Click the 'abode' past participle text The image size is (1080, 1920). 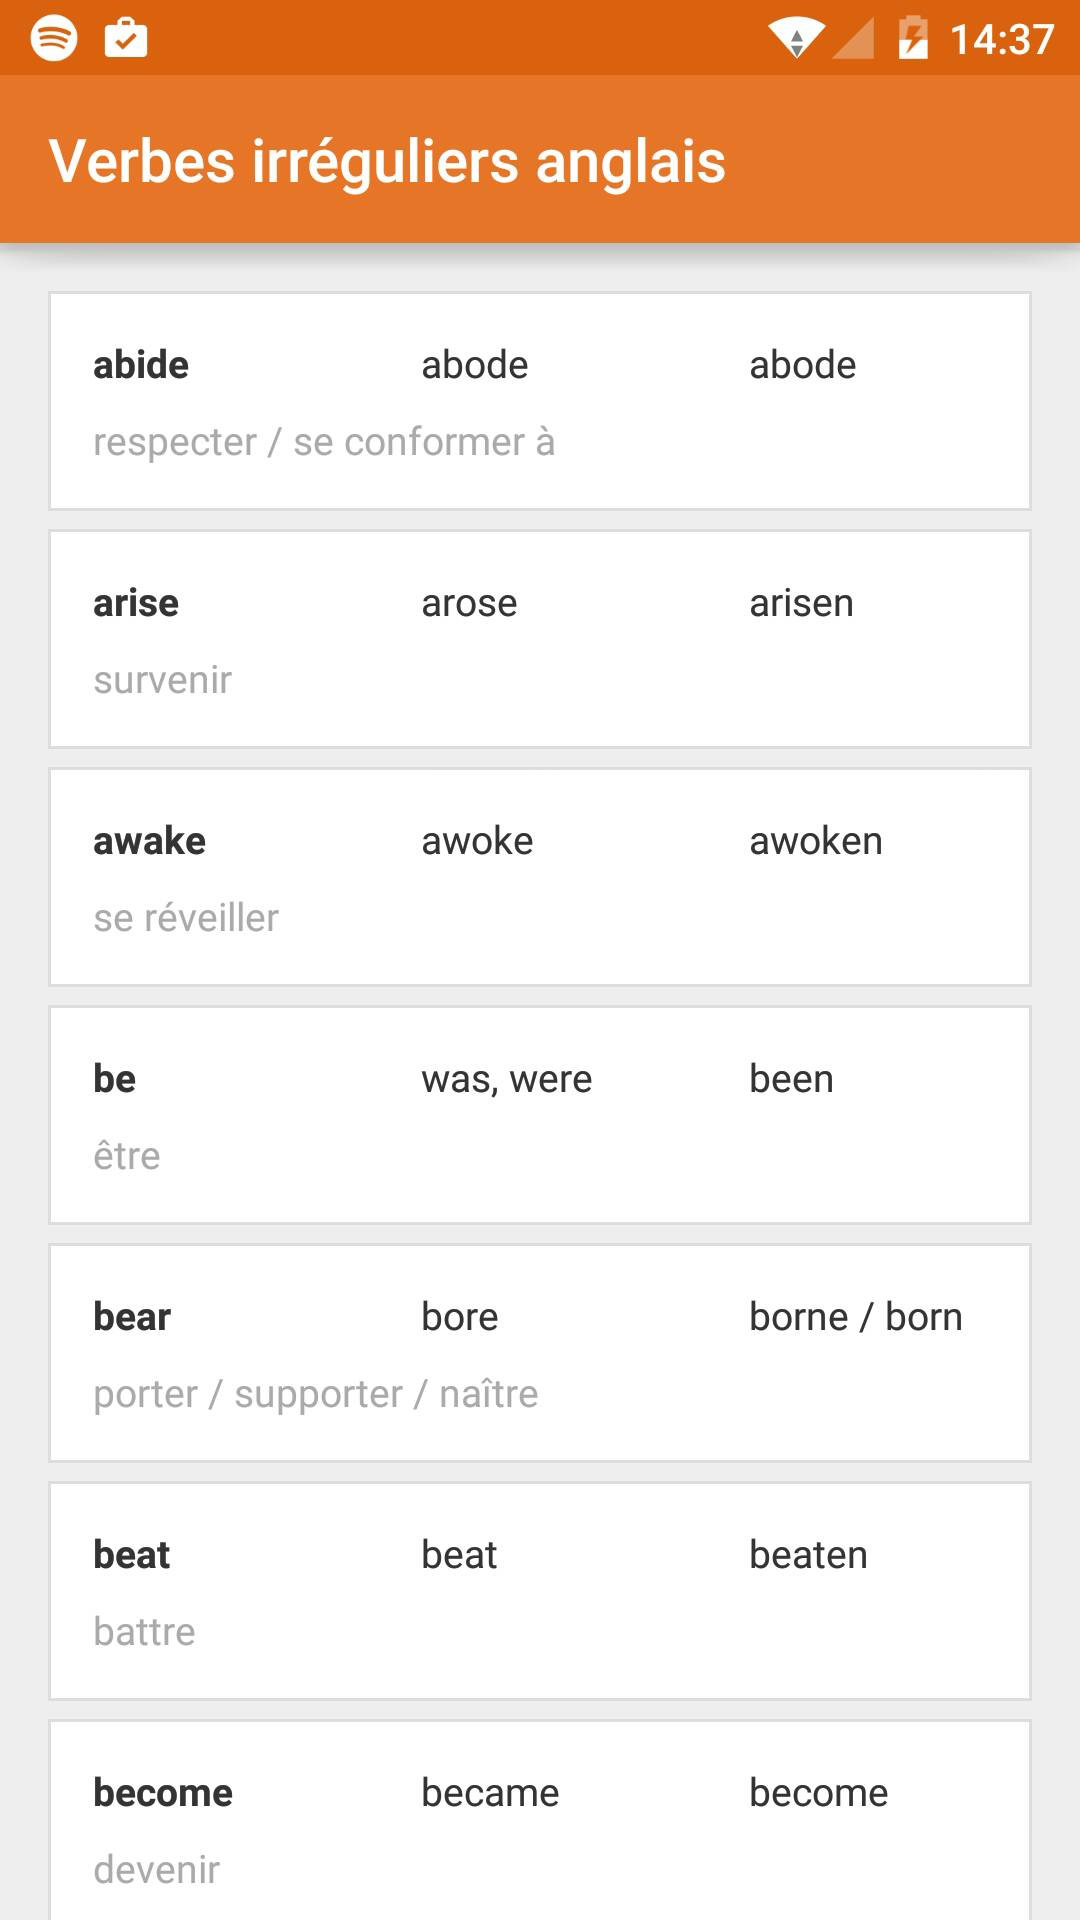tap(803, 364)
